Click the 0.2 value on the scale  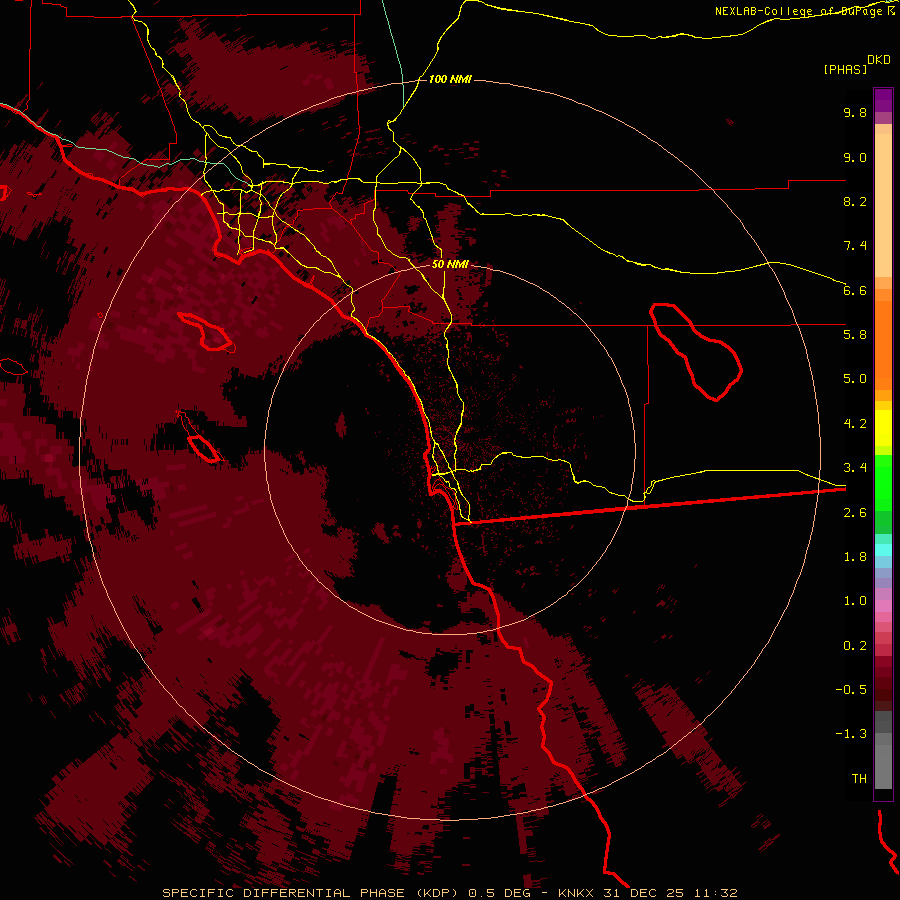pyautogui.click(x=855, y=646)
